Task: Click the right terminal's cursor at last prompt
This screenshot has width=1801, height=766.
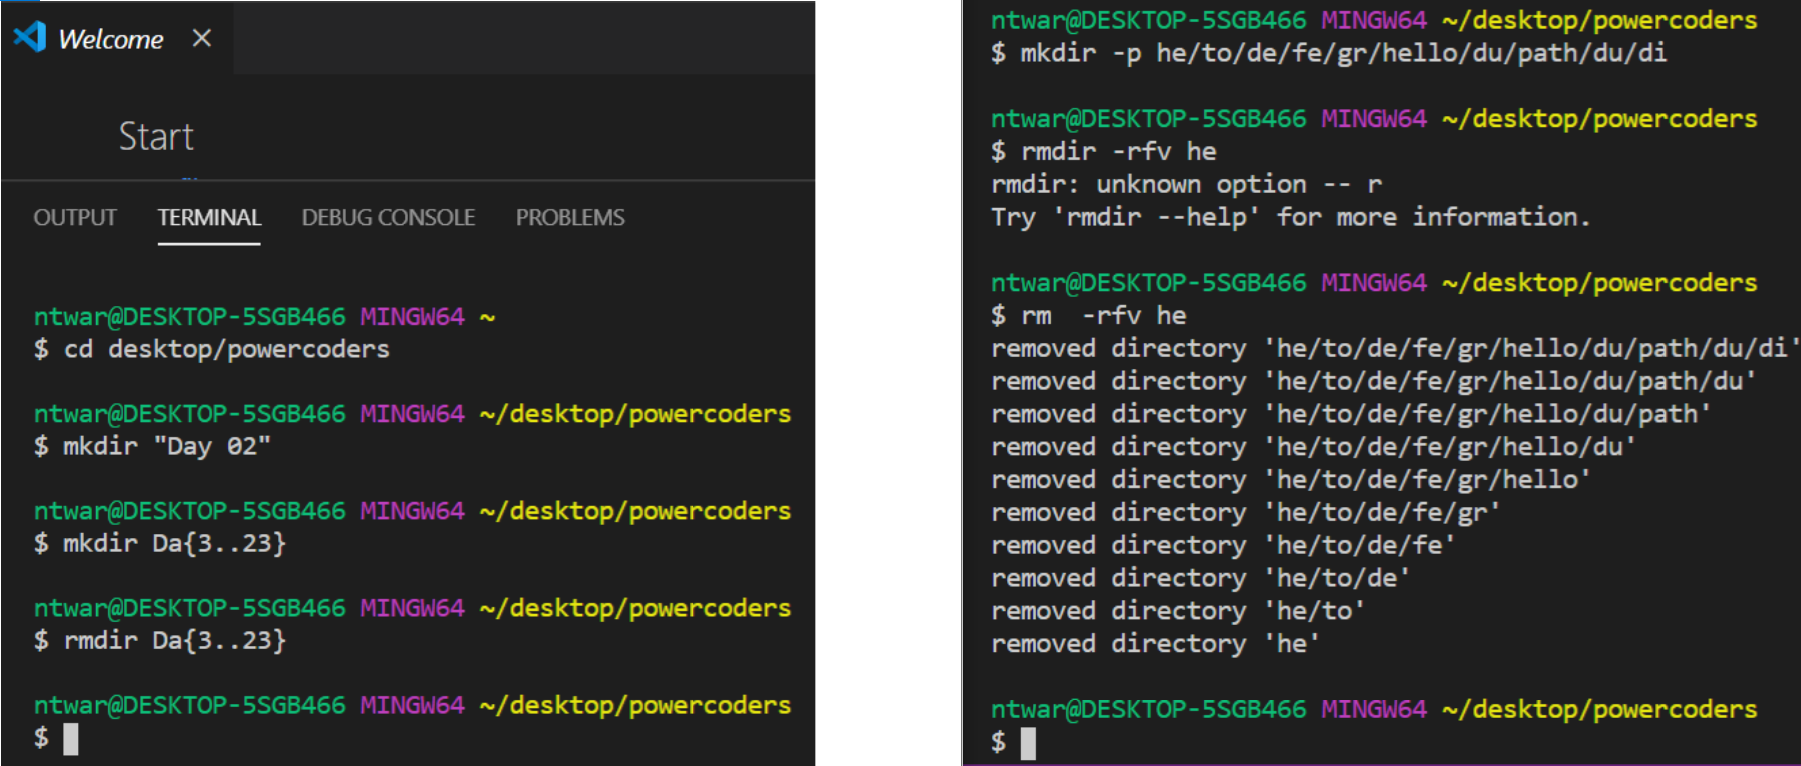Action: [x=1028, y=743]
